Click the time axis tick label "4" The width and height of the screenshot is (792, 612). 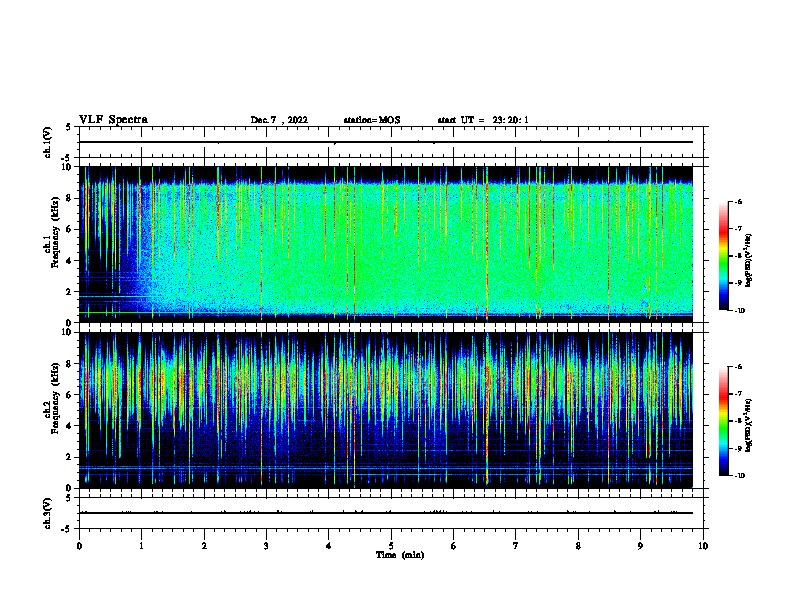[x=329, y=546]
